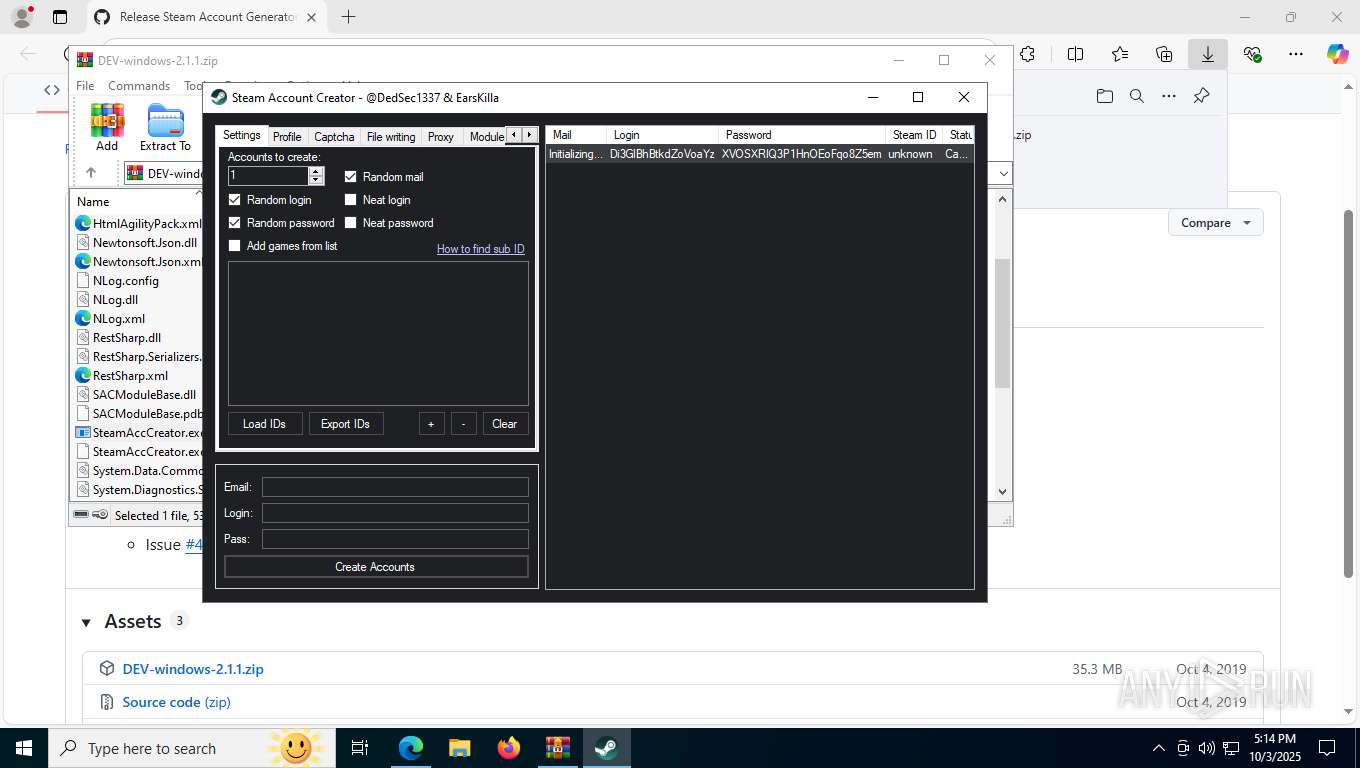Click the How to find sub ID link

tap(480, 249)
